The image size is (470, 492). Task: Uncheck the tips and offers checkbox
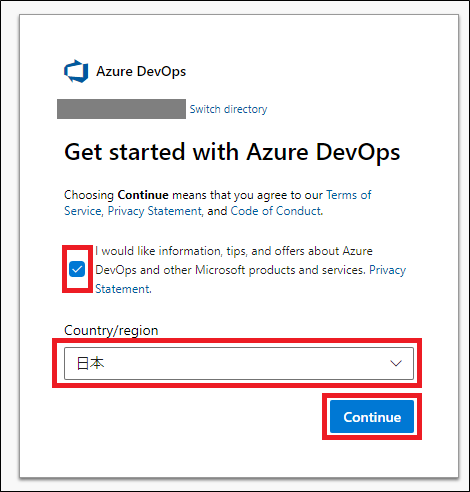(77, 269)
